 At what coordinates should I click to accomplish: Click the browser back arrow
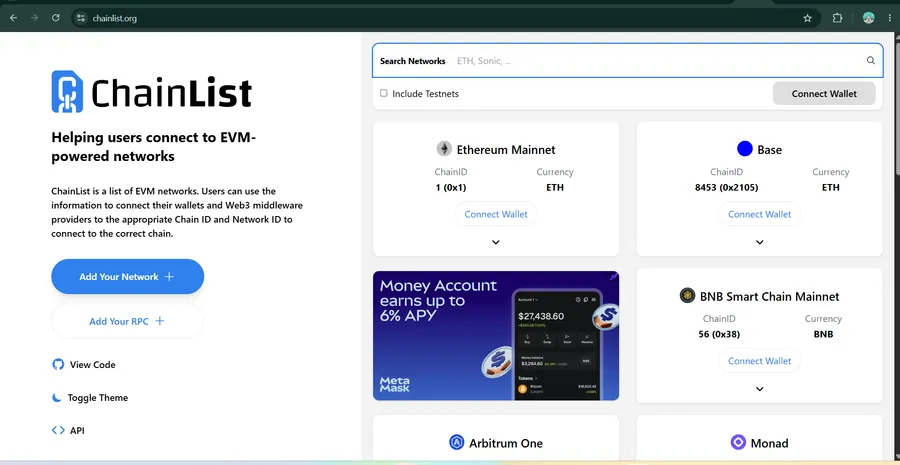tap(13, 18)
